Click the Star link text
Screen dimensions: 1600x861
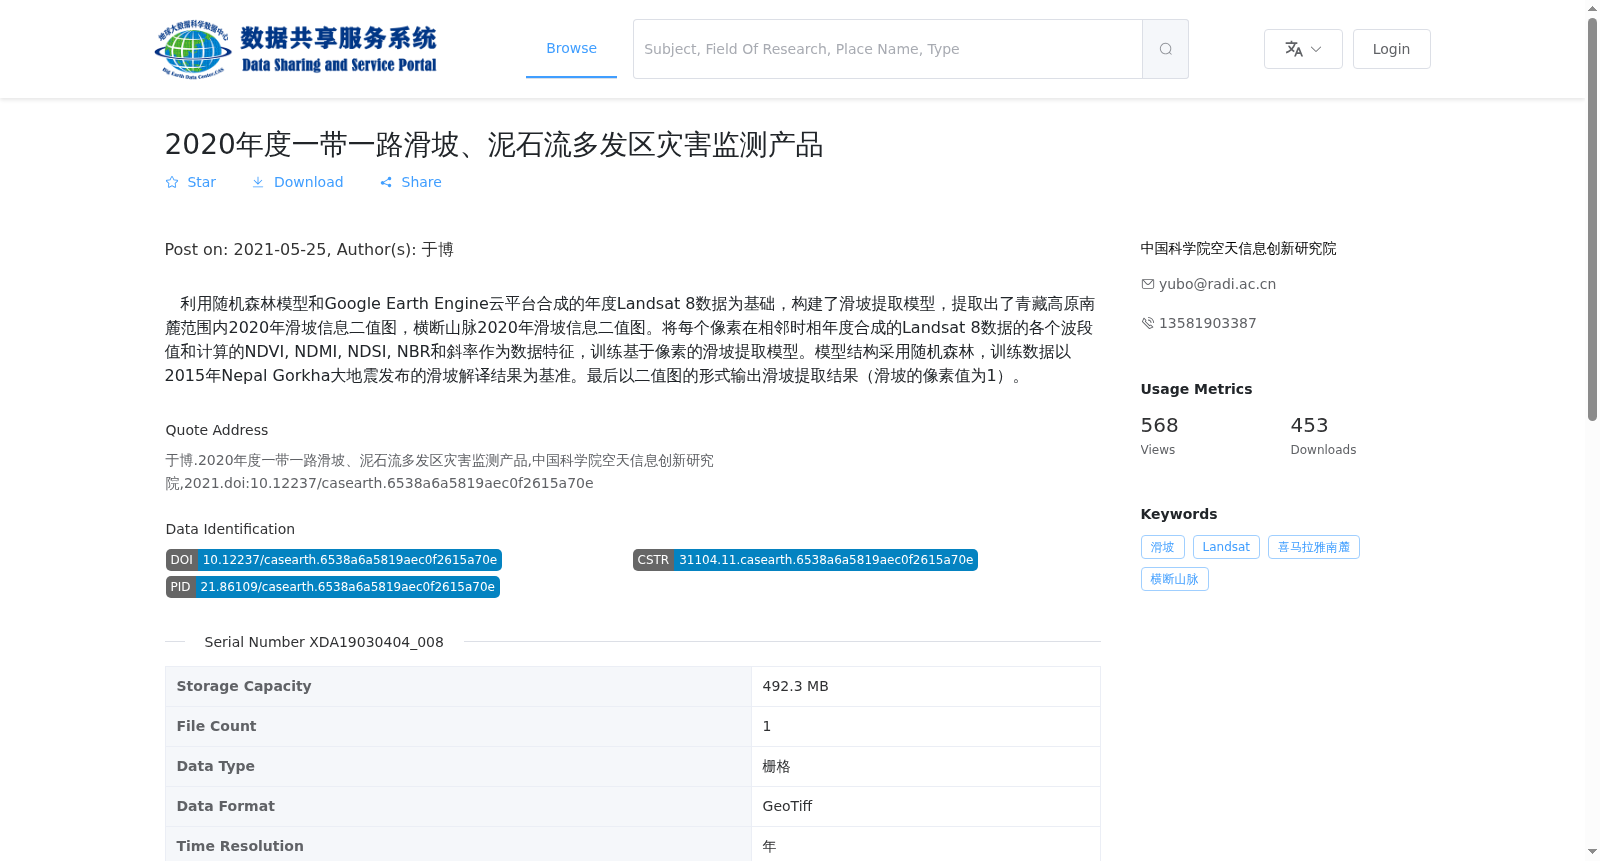tap(202, 182)
